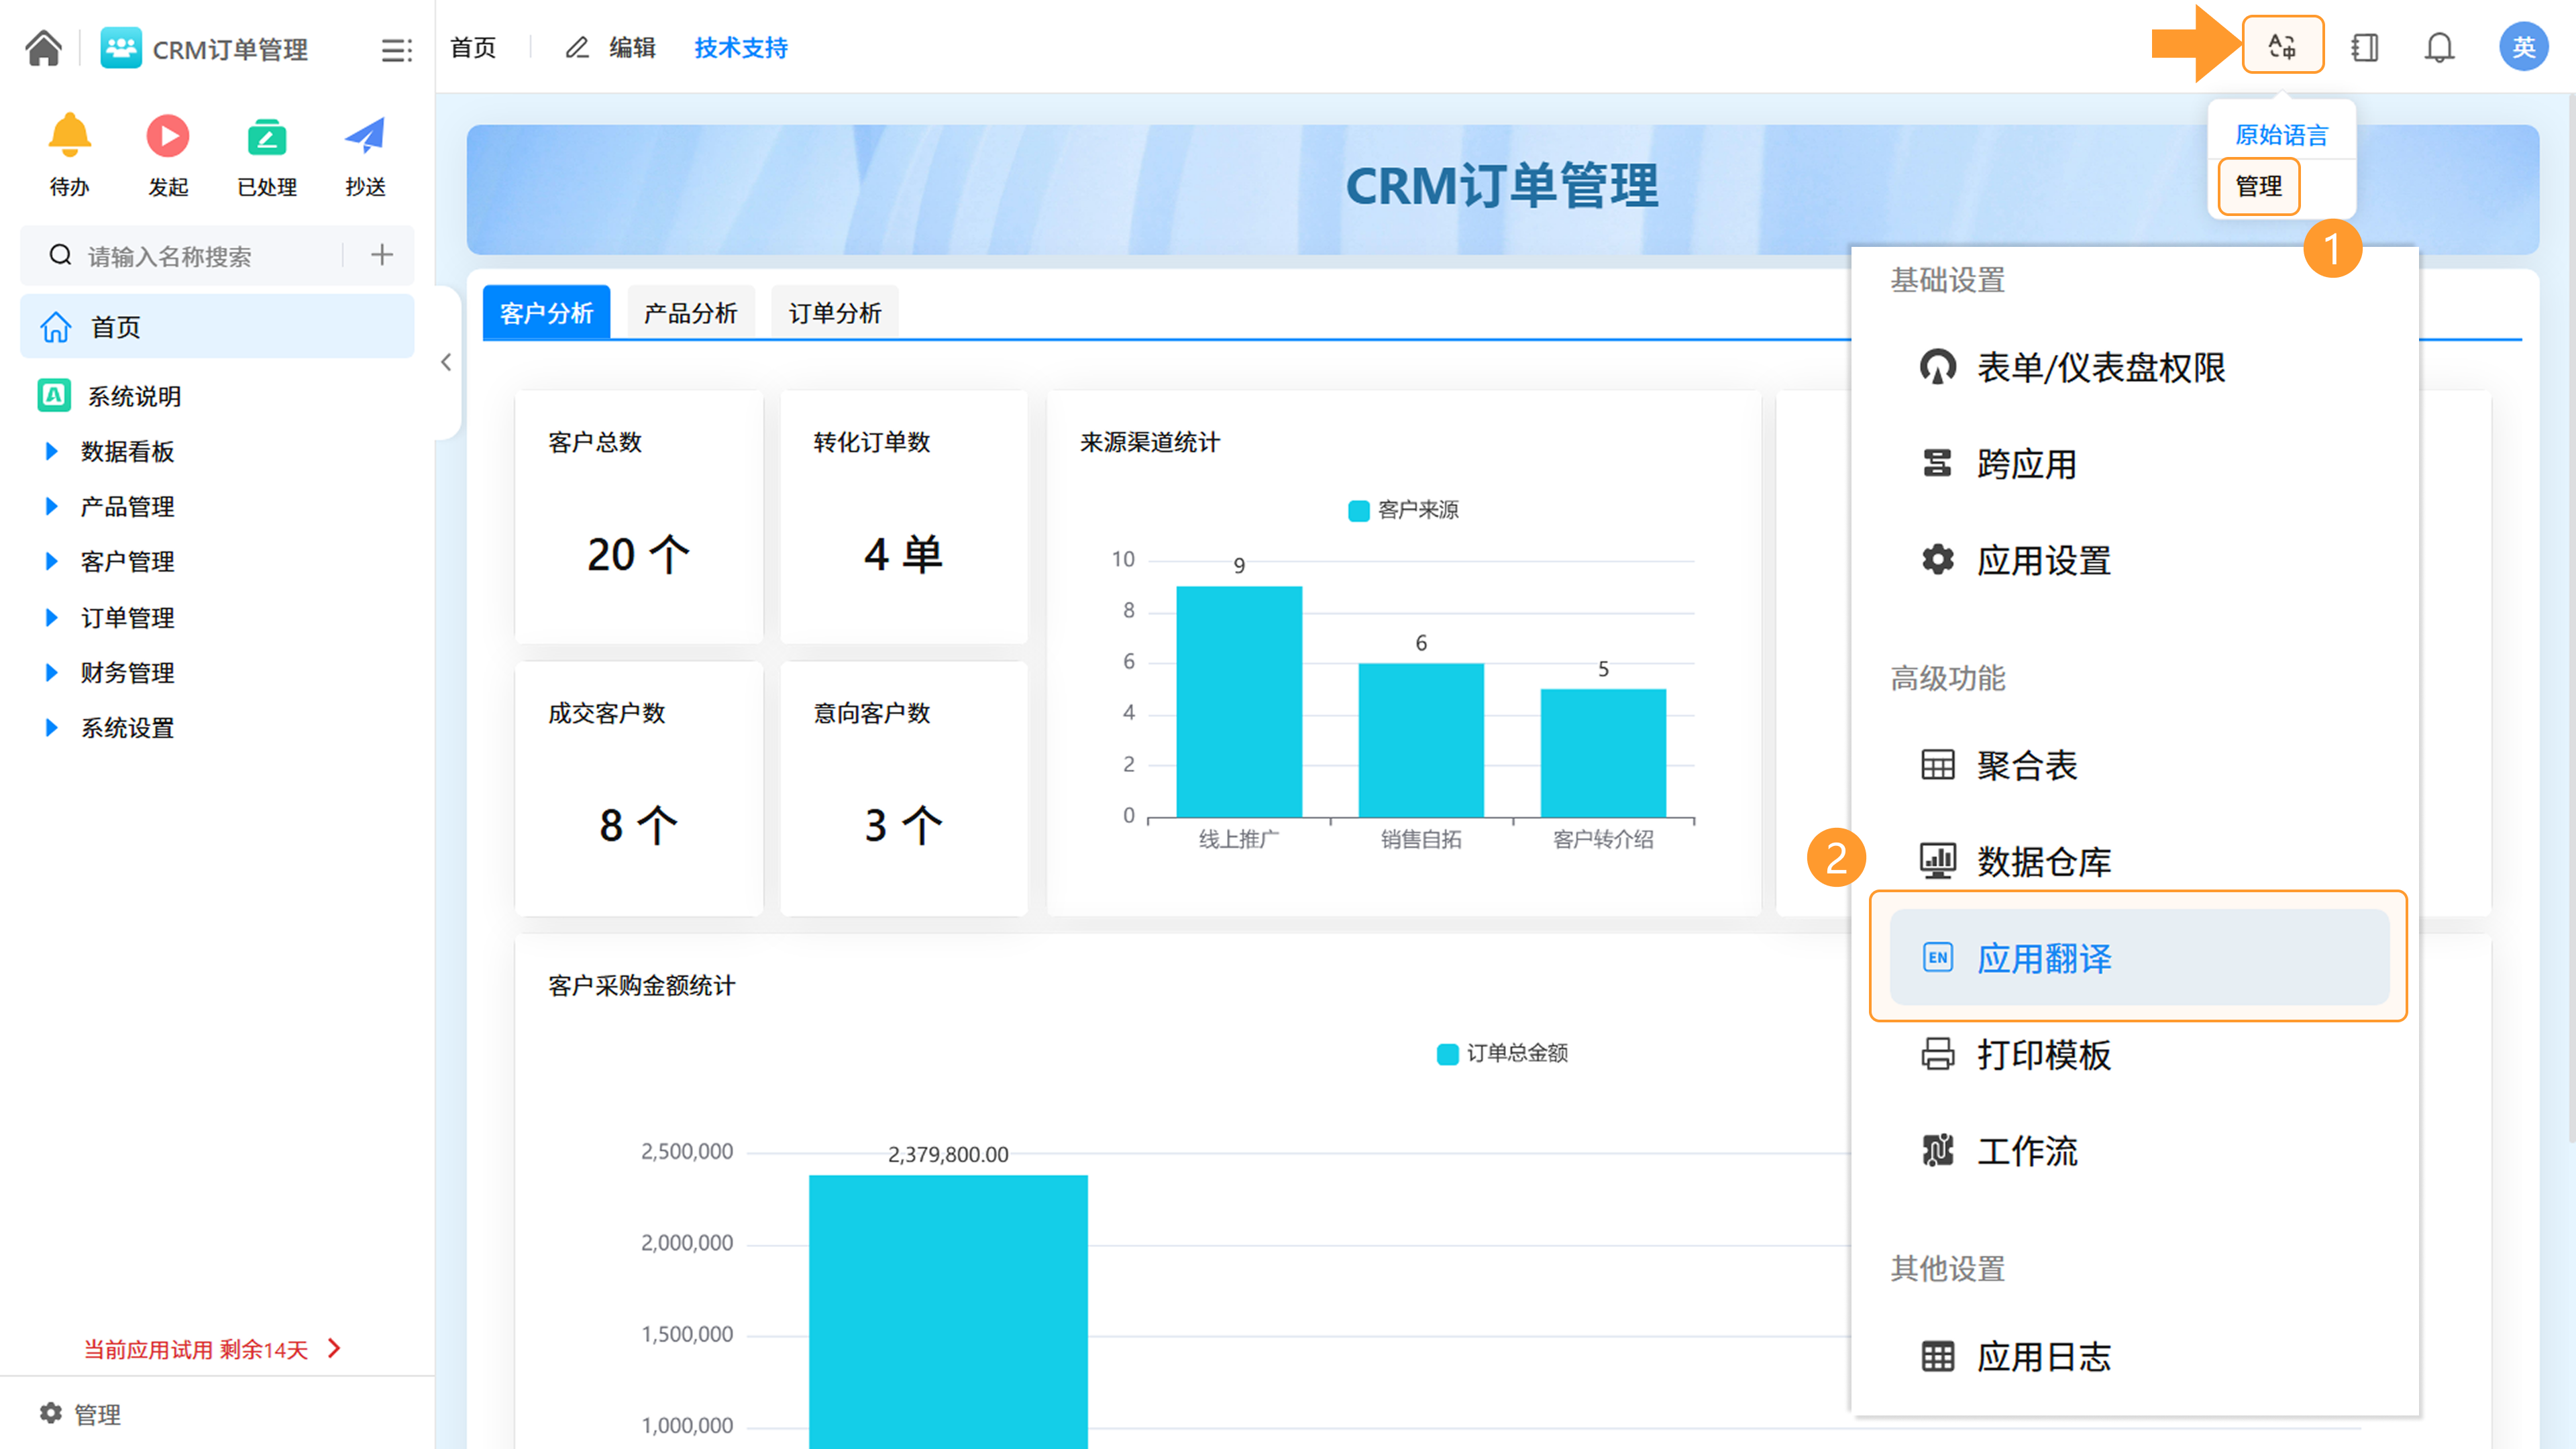Toggle 客户来源 legend swatch

pos(1358,510)
